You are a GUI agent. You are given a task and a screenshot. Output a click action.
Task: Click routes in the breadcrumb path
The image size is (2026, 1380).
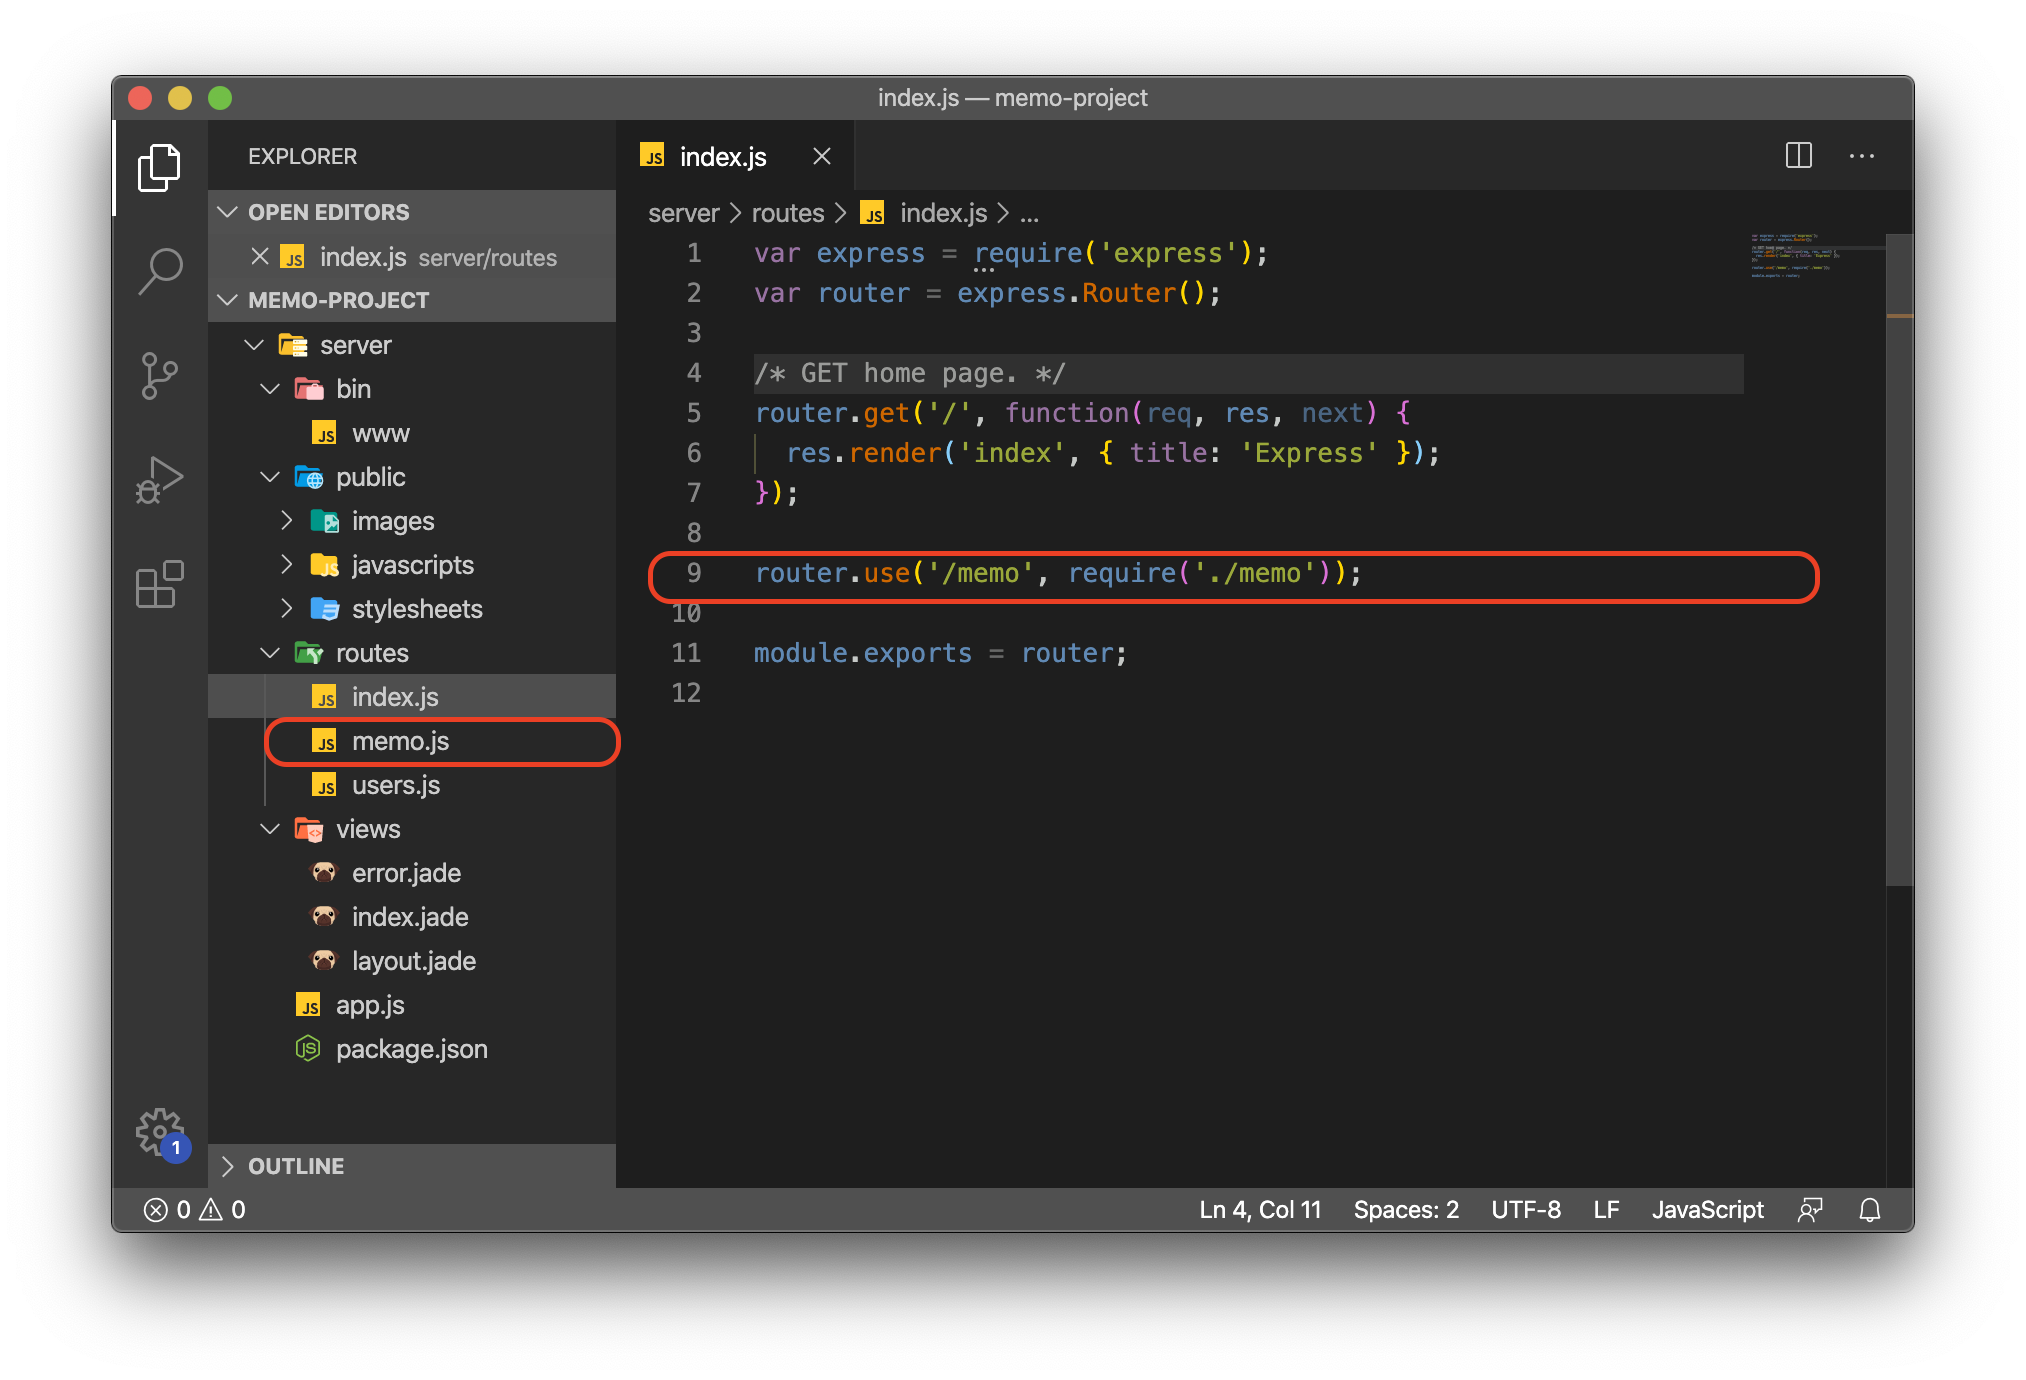787,213
